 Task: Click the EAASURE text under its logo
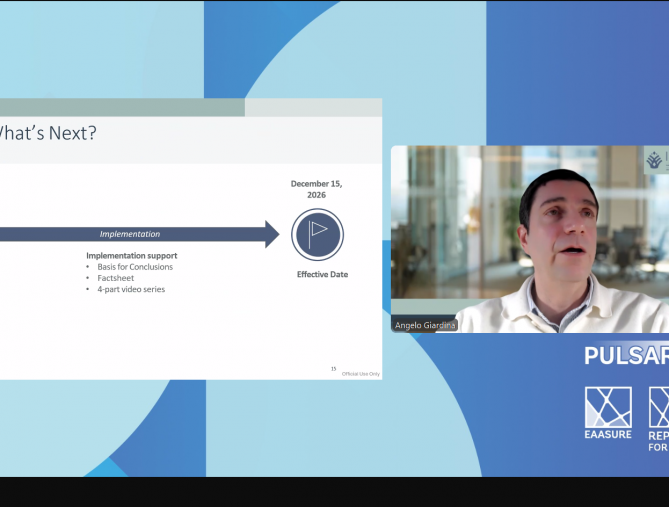click(x=608, y=435)
